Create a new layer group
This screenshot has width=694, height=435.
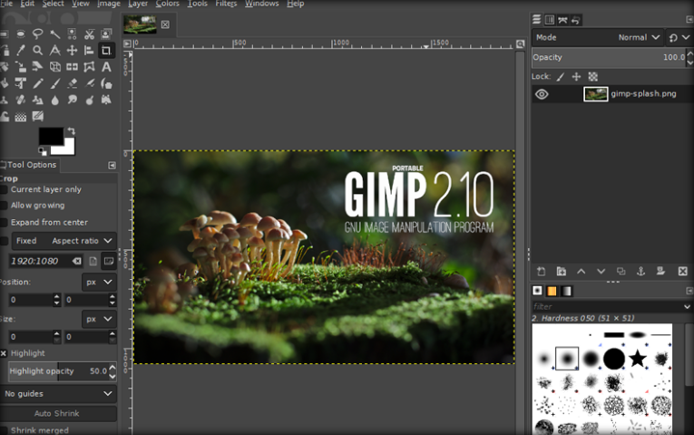point(561,271)
